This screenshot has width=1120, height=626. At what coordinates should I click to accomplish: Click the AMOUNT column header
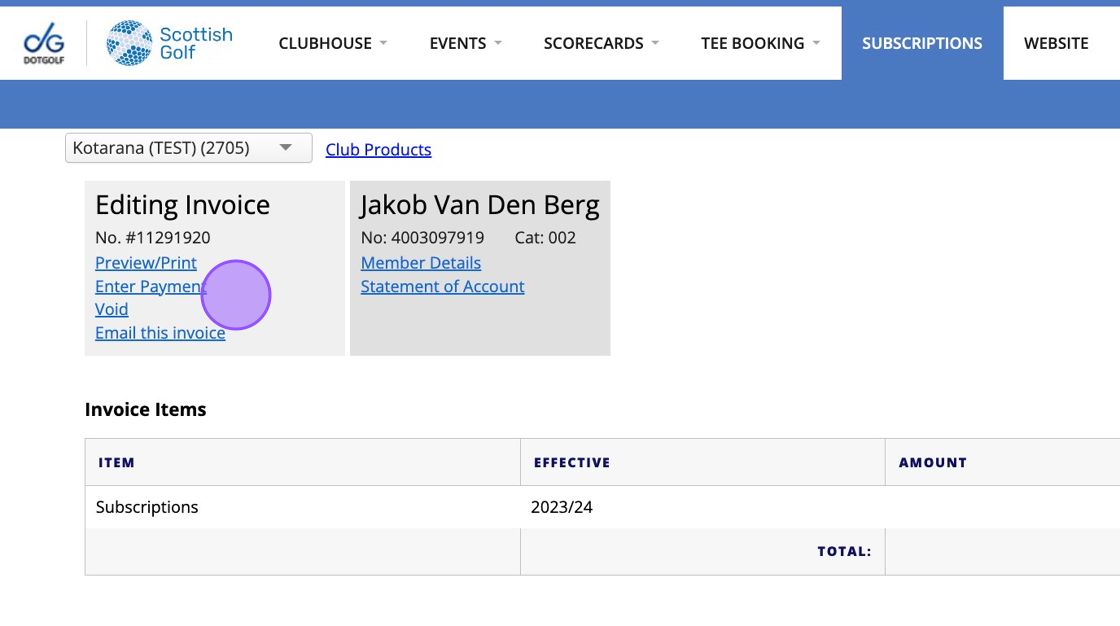pos(933,463)
